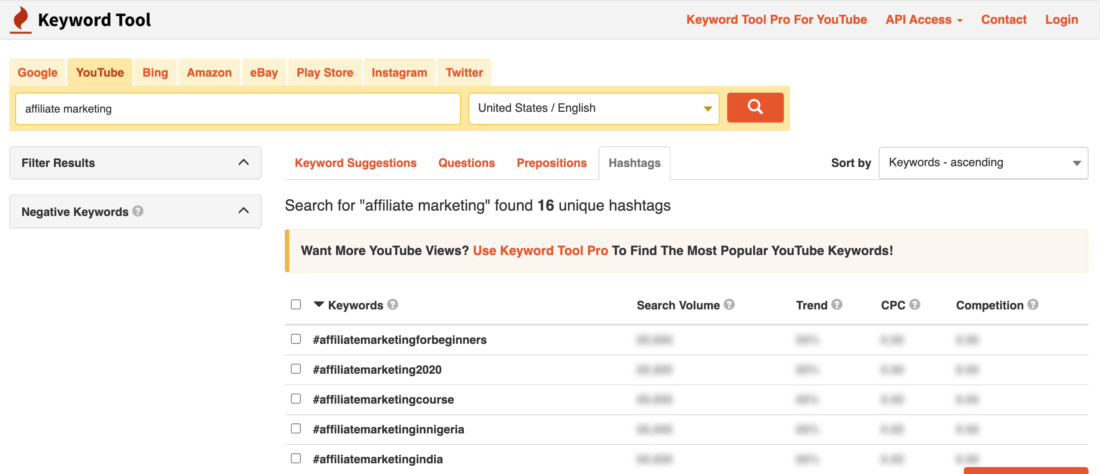Check the #affiliatemarketingforbeginners row checkbox
The width and height of the screenshot is (1100, 474).
click(x=296, y=339)
